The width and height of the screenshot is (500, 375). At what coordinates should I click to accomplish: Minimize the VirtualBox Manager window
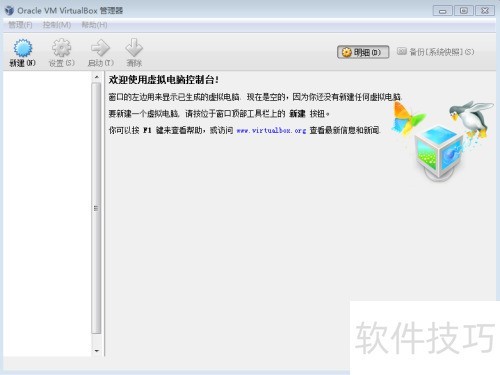point(442,11)
